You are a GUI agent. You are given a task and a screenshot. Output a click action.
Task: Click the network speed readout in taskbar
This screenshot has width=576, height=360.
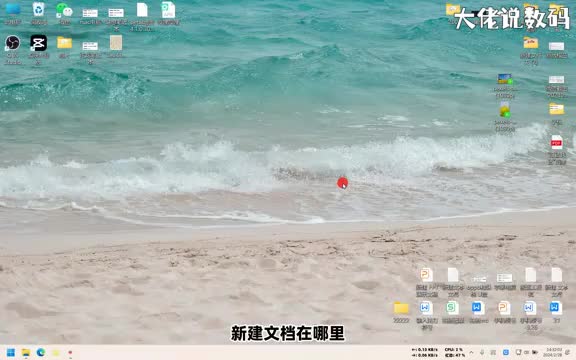click(x=425, y=353)
